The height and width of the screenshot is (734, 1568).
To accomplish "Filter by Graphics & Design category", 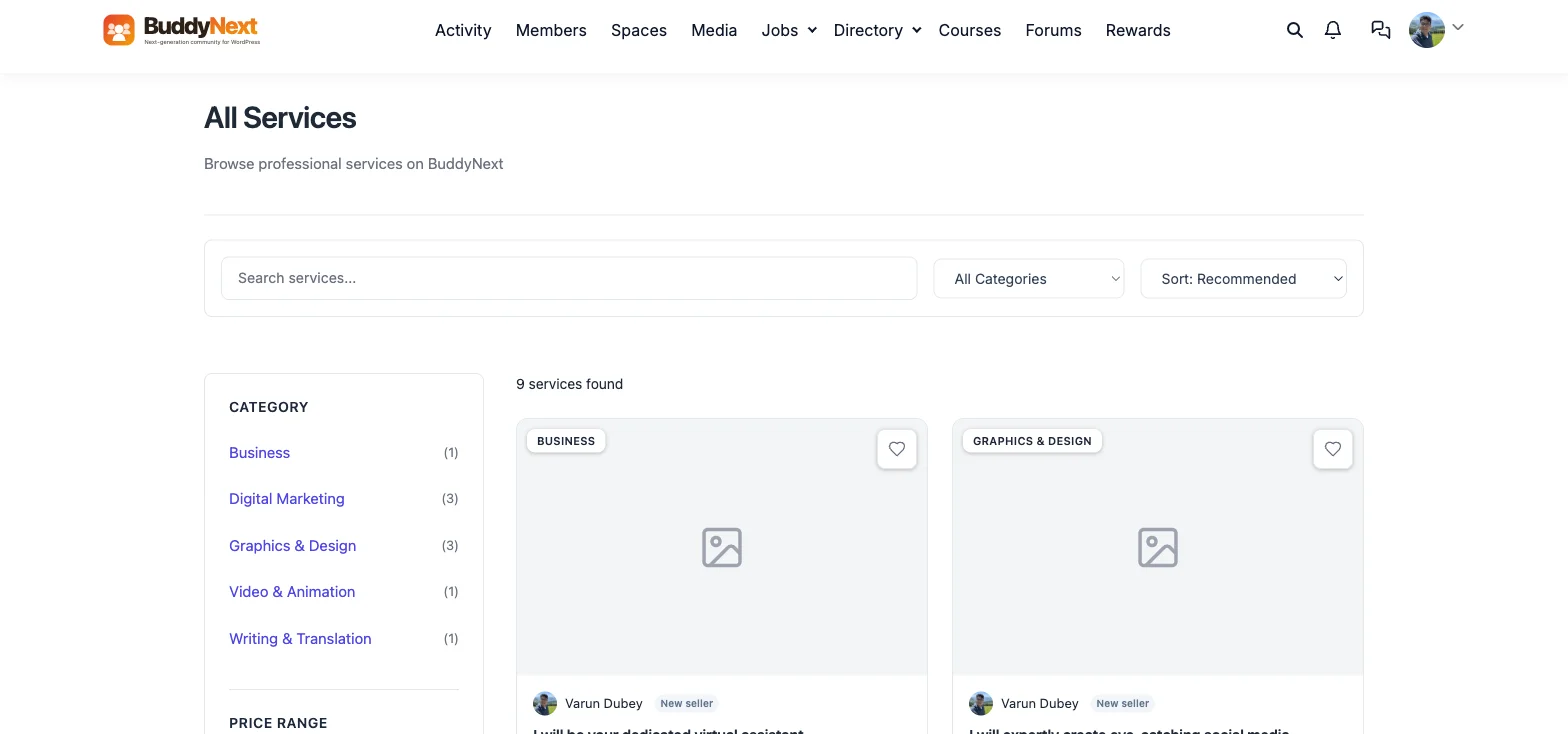I will tap(293, 546).
